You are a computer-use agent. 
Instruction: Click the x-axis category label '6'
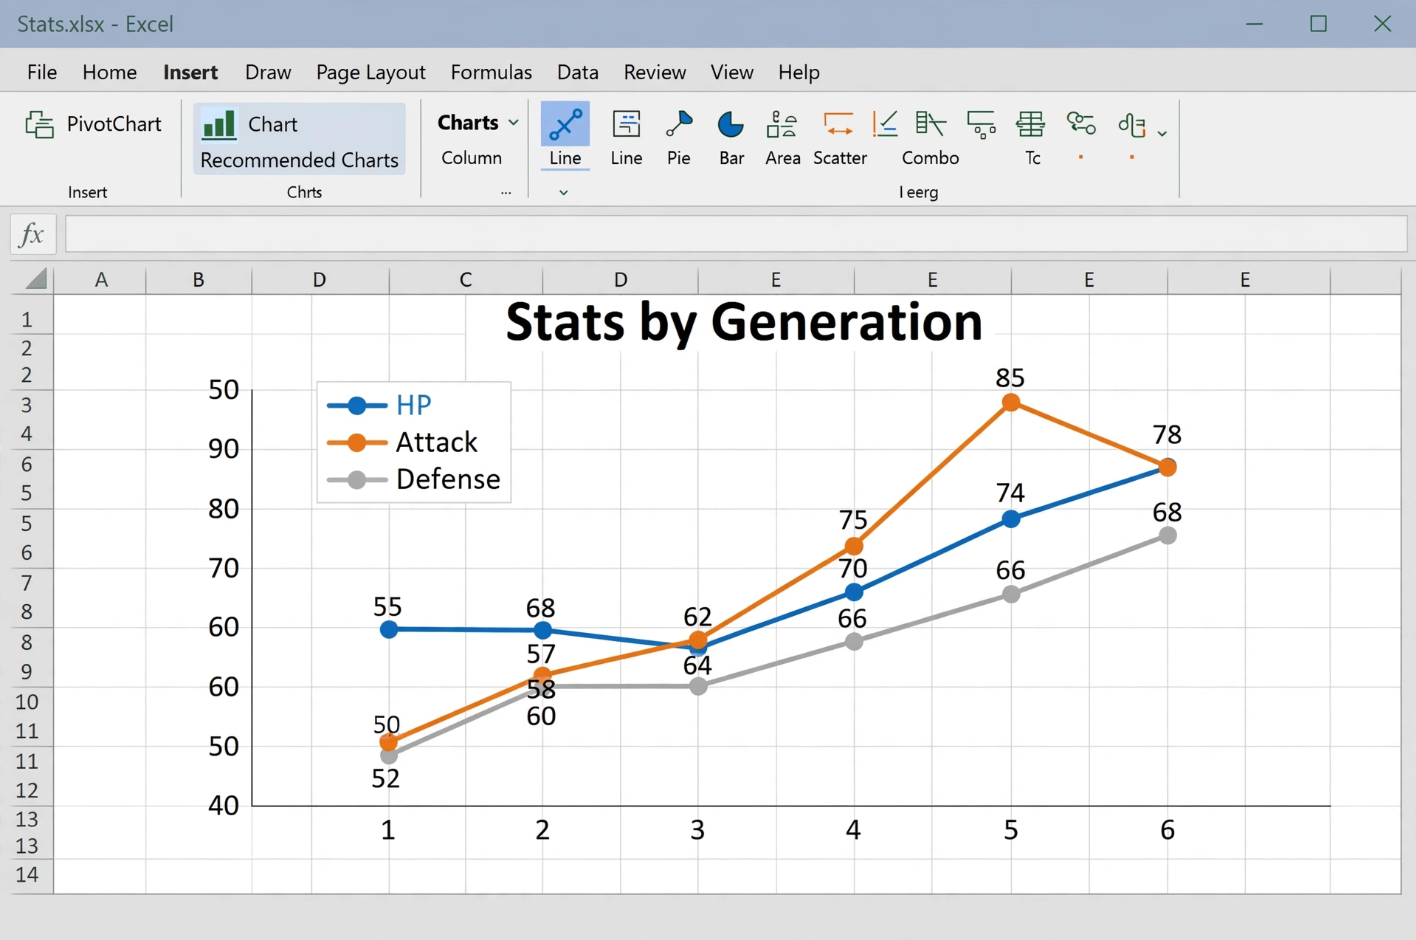1167,830
